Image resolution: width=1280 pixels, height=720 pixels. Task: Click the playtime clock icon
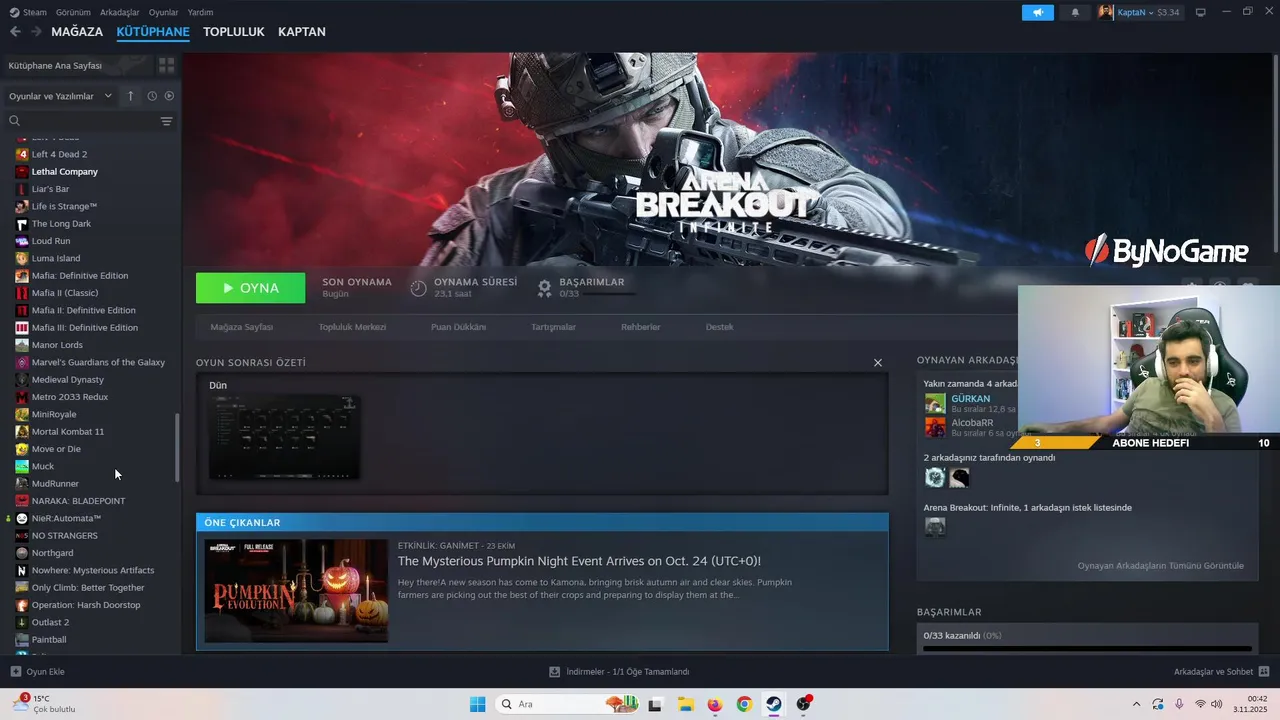point(419,288)
